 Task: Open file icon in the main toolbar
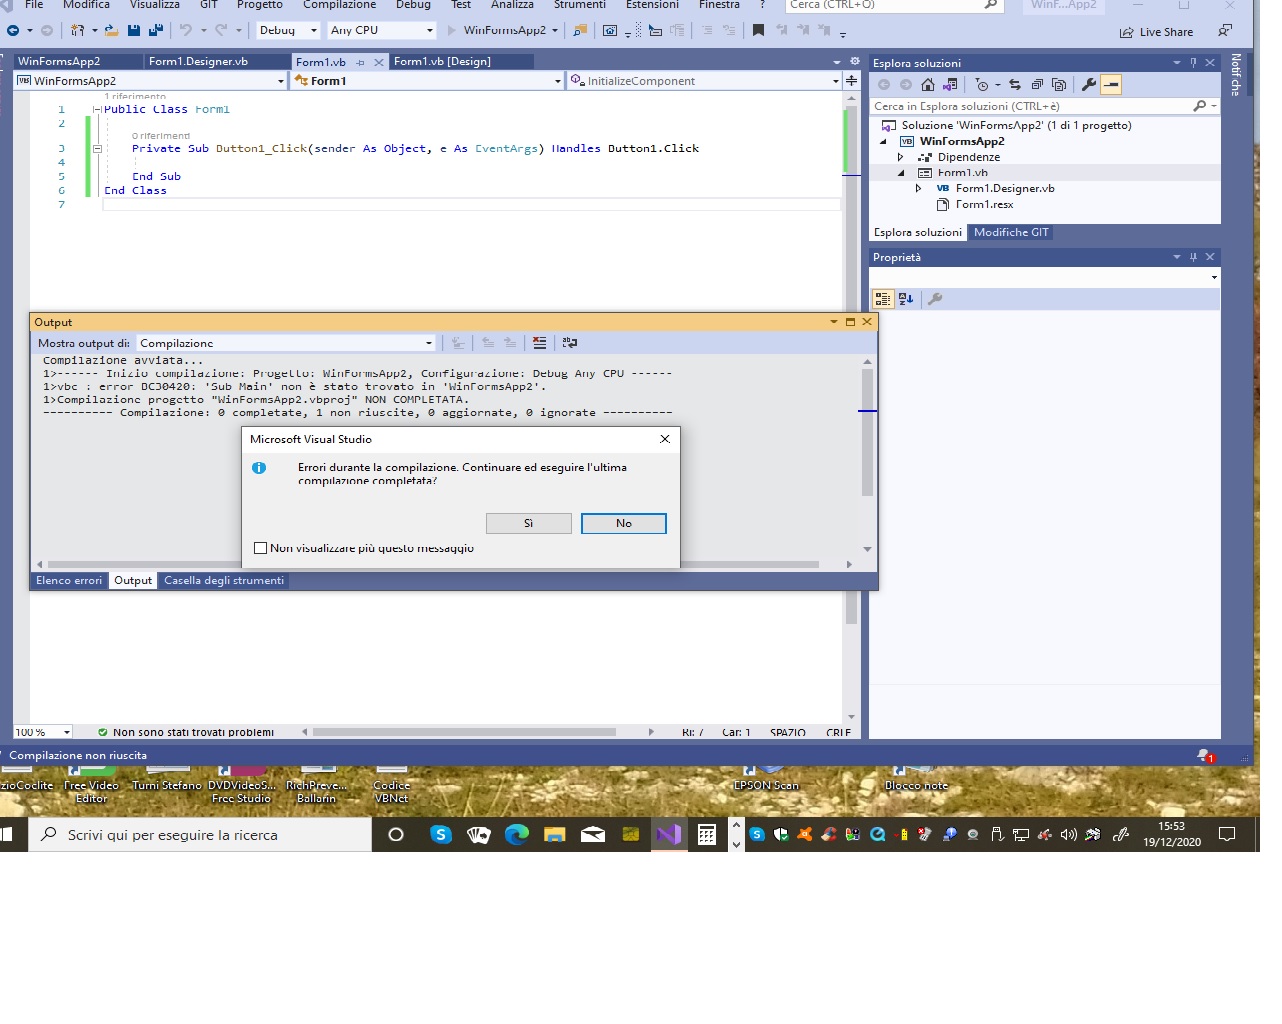coord(111,30)
